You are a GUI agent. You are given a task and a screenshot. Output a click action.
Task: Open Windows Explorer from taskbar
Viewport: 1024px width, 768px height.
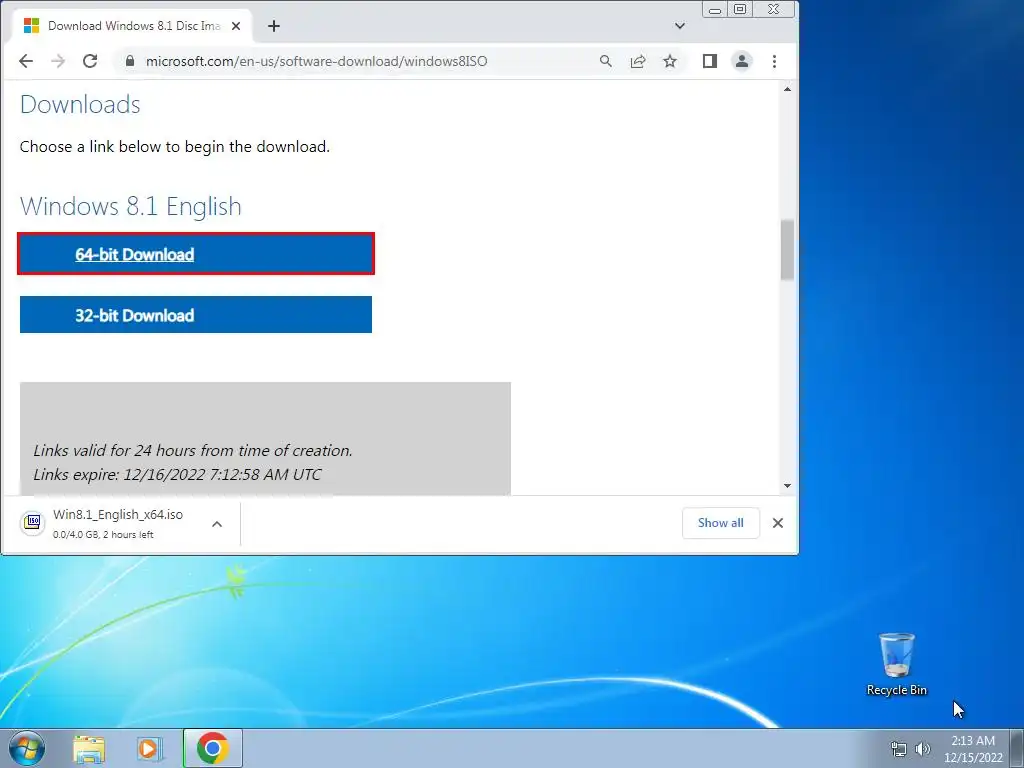pyautogui.click(x=89, y=749)
